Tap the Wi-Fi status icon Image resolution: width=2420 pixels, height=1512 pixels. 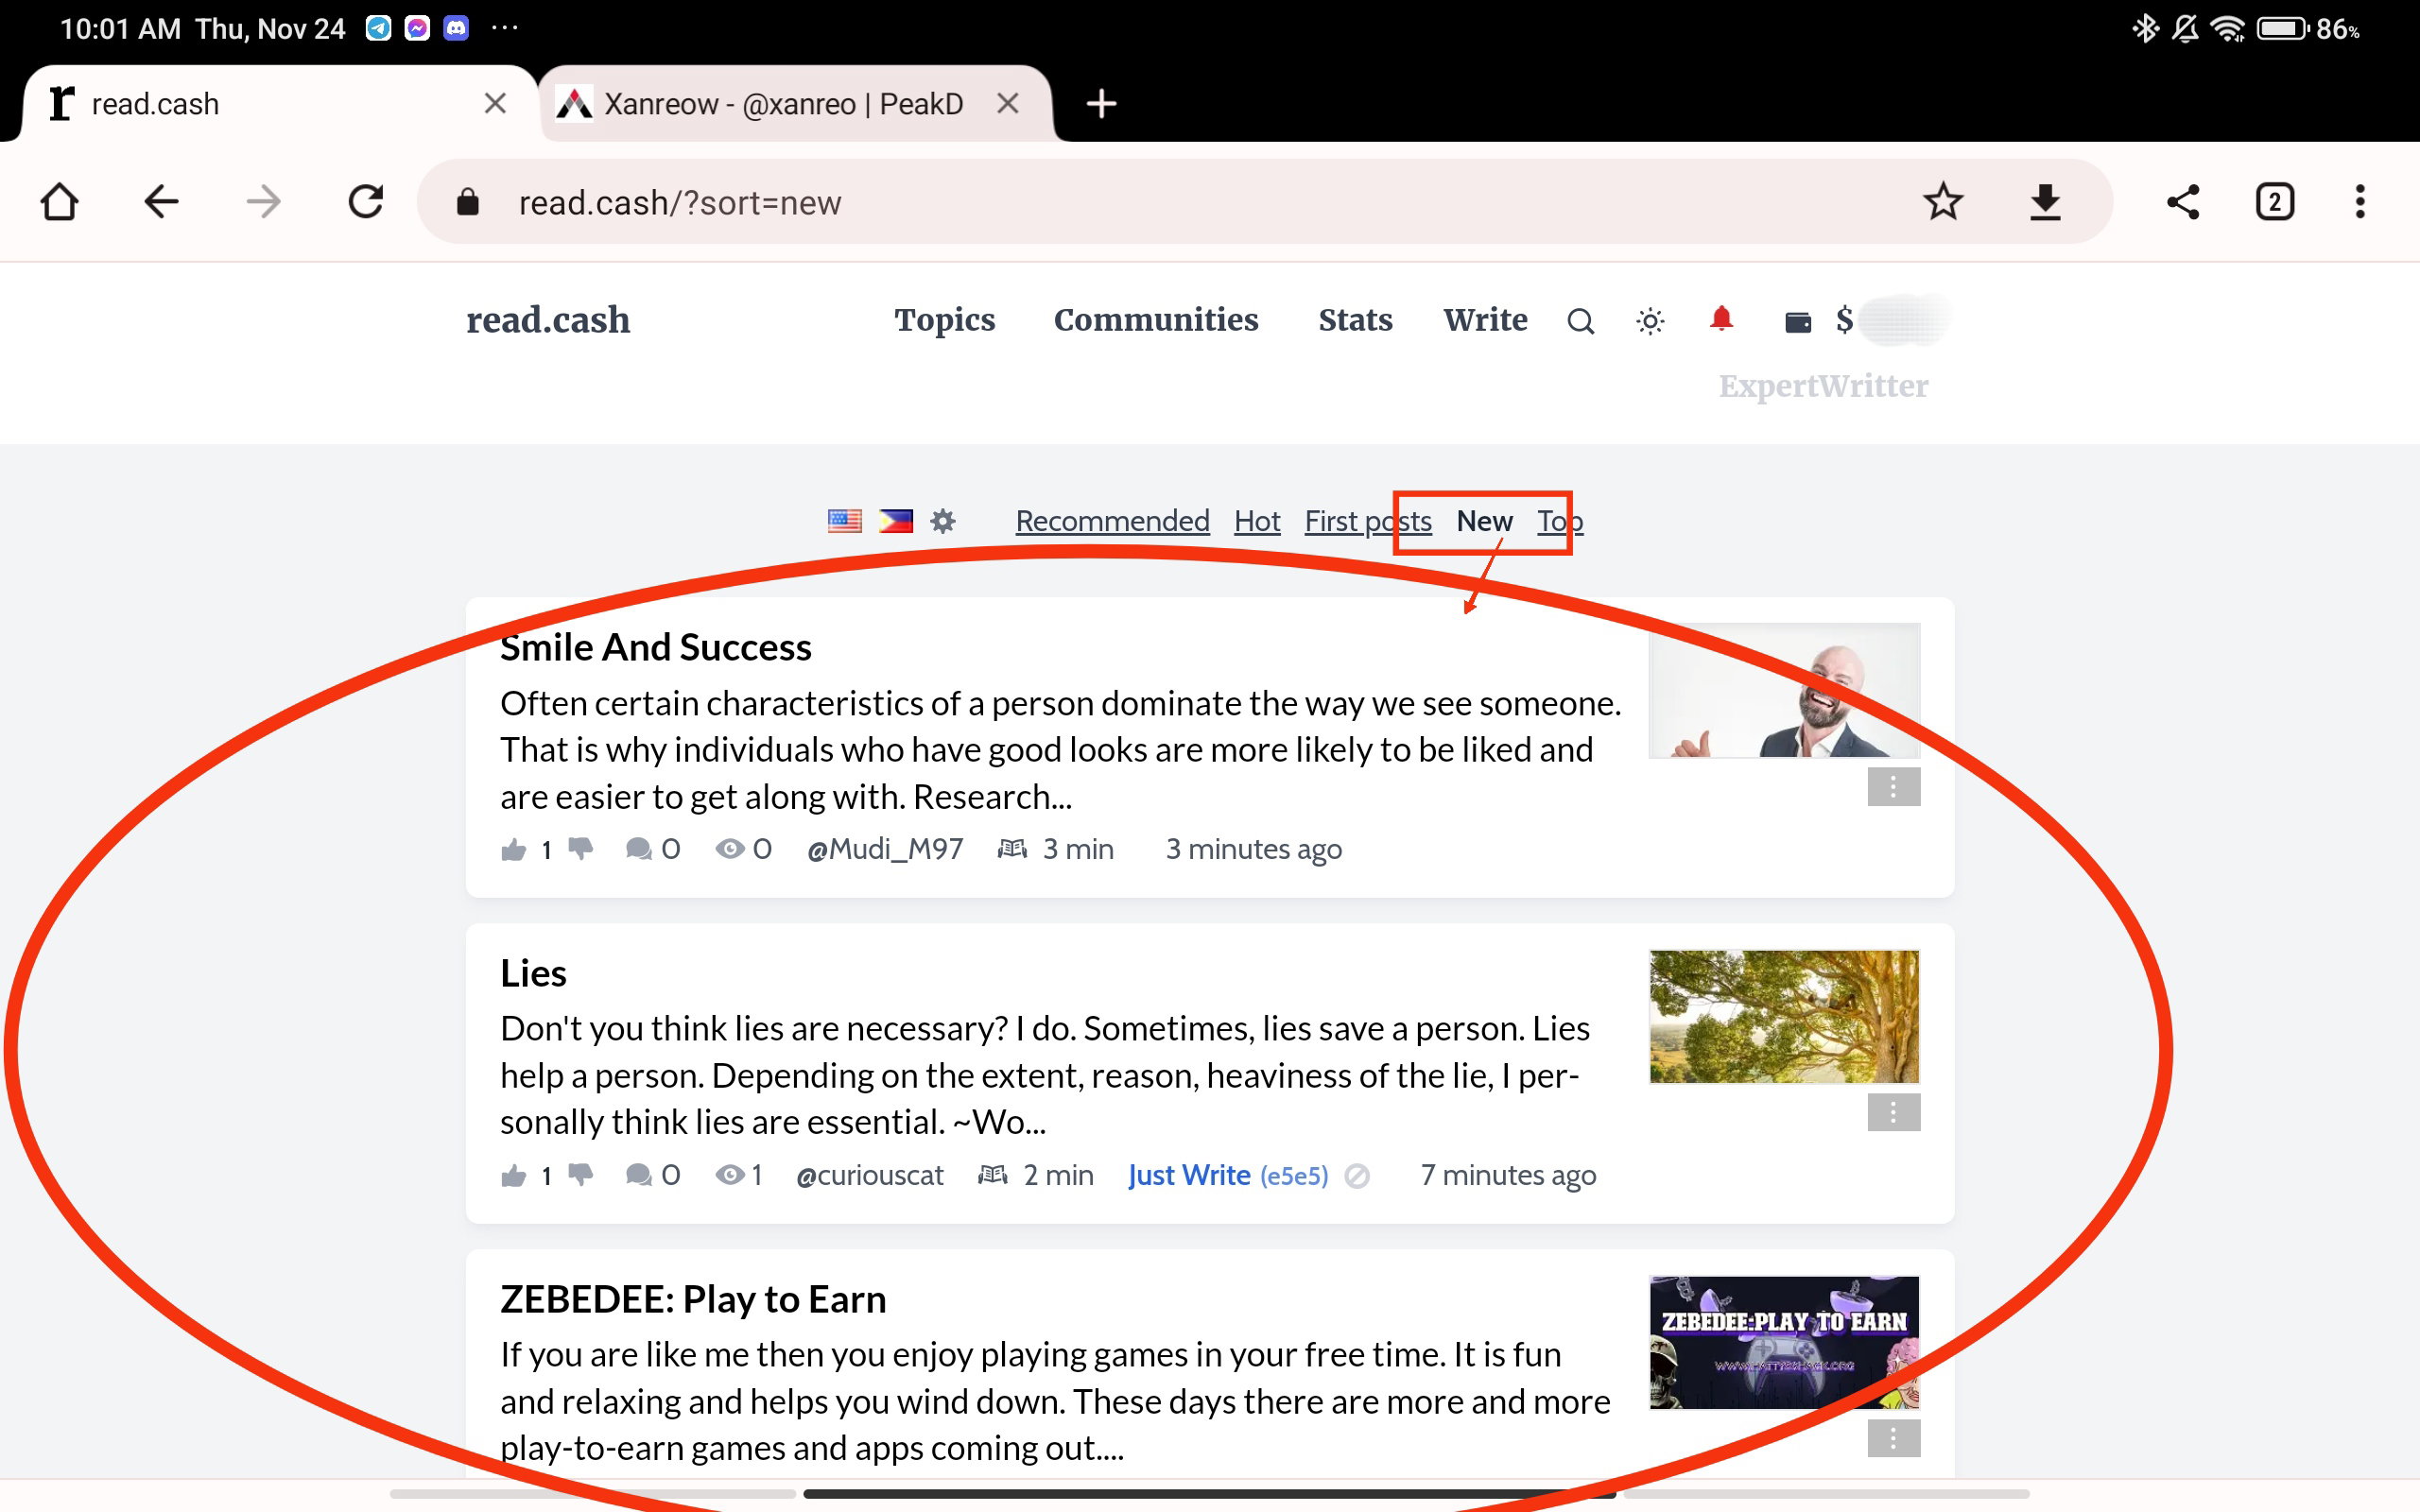tap(2229, 28)
